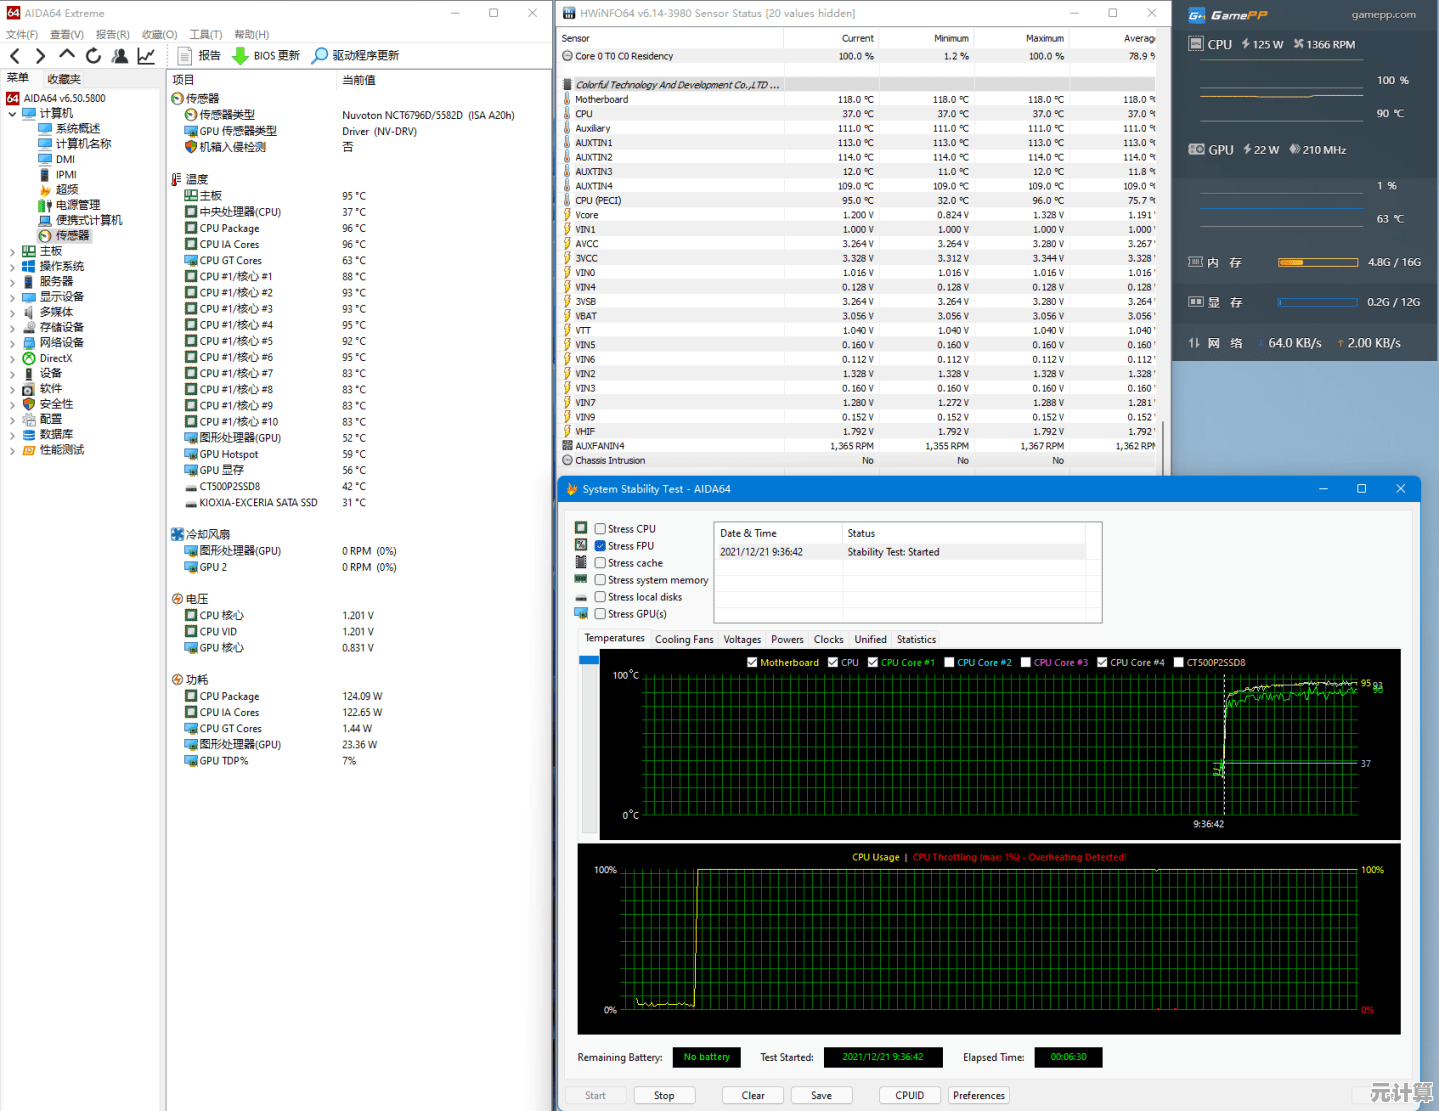
Task: Click the green BIOS update arrow icon
Action: pos(240,56)
